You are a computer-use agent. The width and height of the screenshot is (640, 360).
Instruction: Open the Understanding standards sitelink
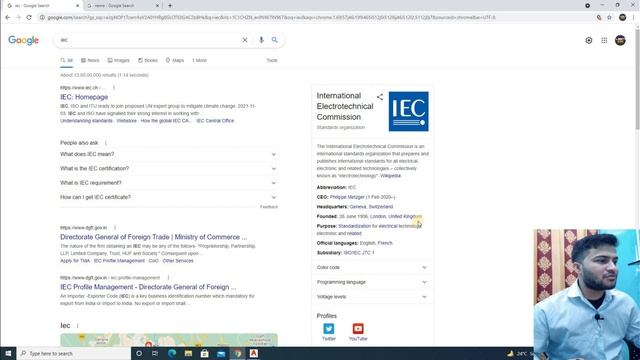point(86,121)
